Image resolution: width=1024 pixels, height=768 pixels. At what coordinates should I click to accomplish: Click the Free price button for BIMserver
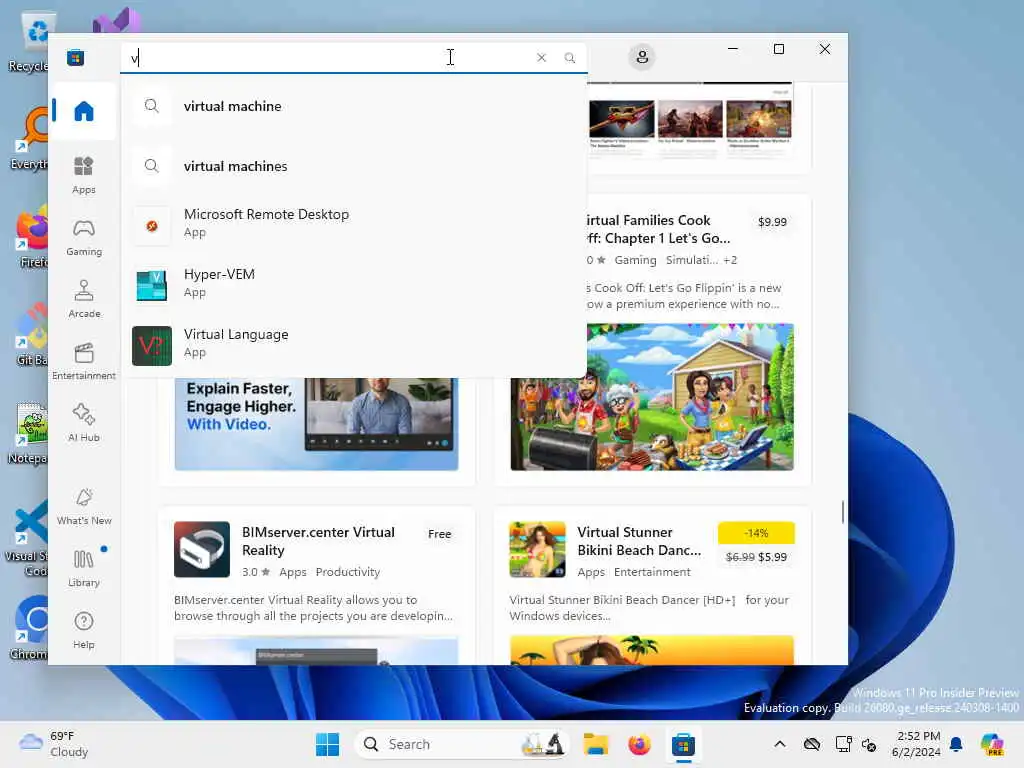click(440, 534)
